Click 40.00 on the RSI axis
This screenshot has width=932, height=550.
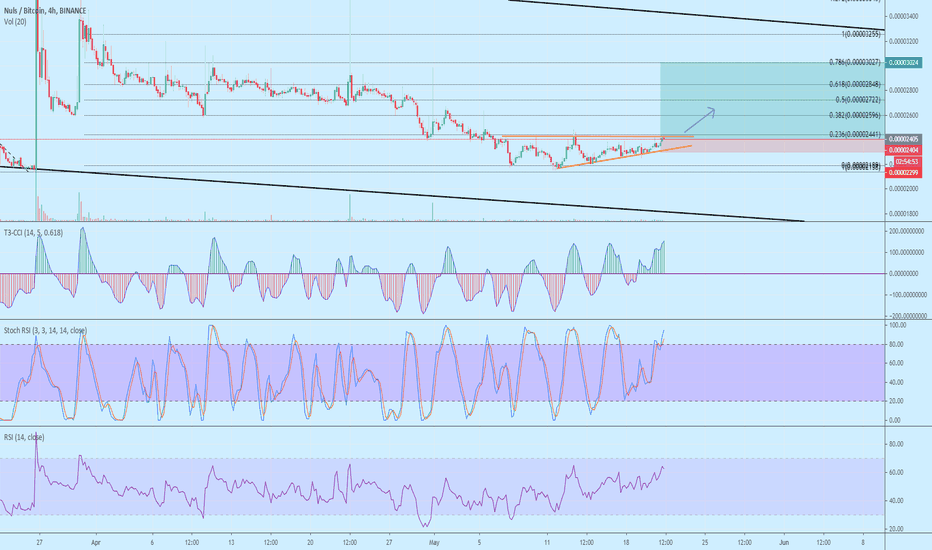tap(896, 501)
